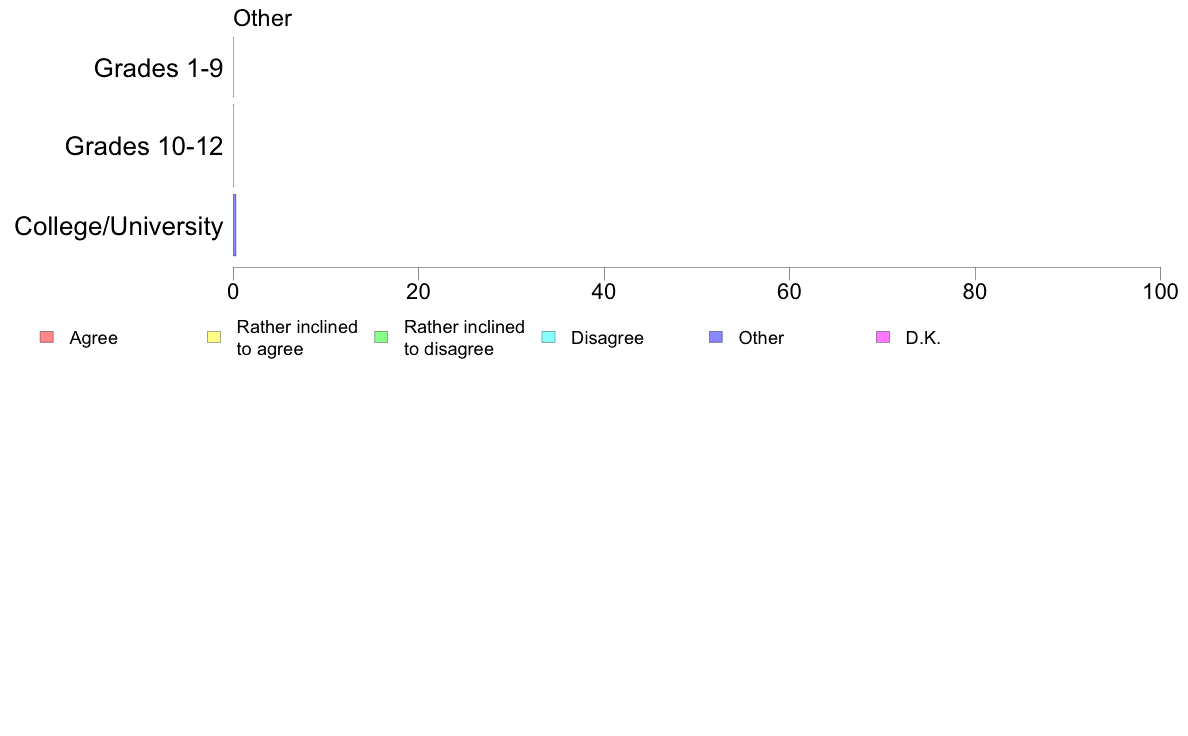Screen dimensions: 1188x736
Task: Click the Grades 1-9 category label
Action: point(158,68)
